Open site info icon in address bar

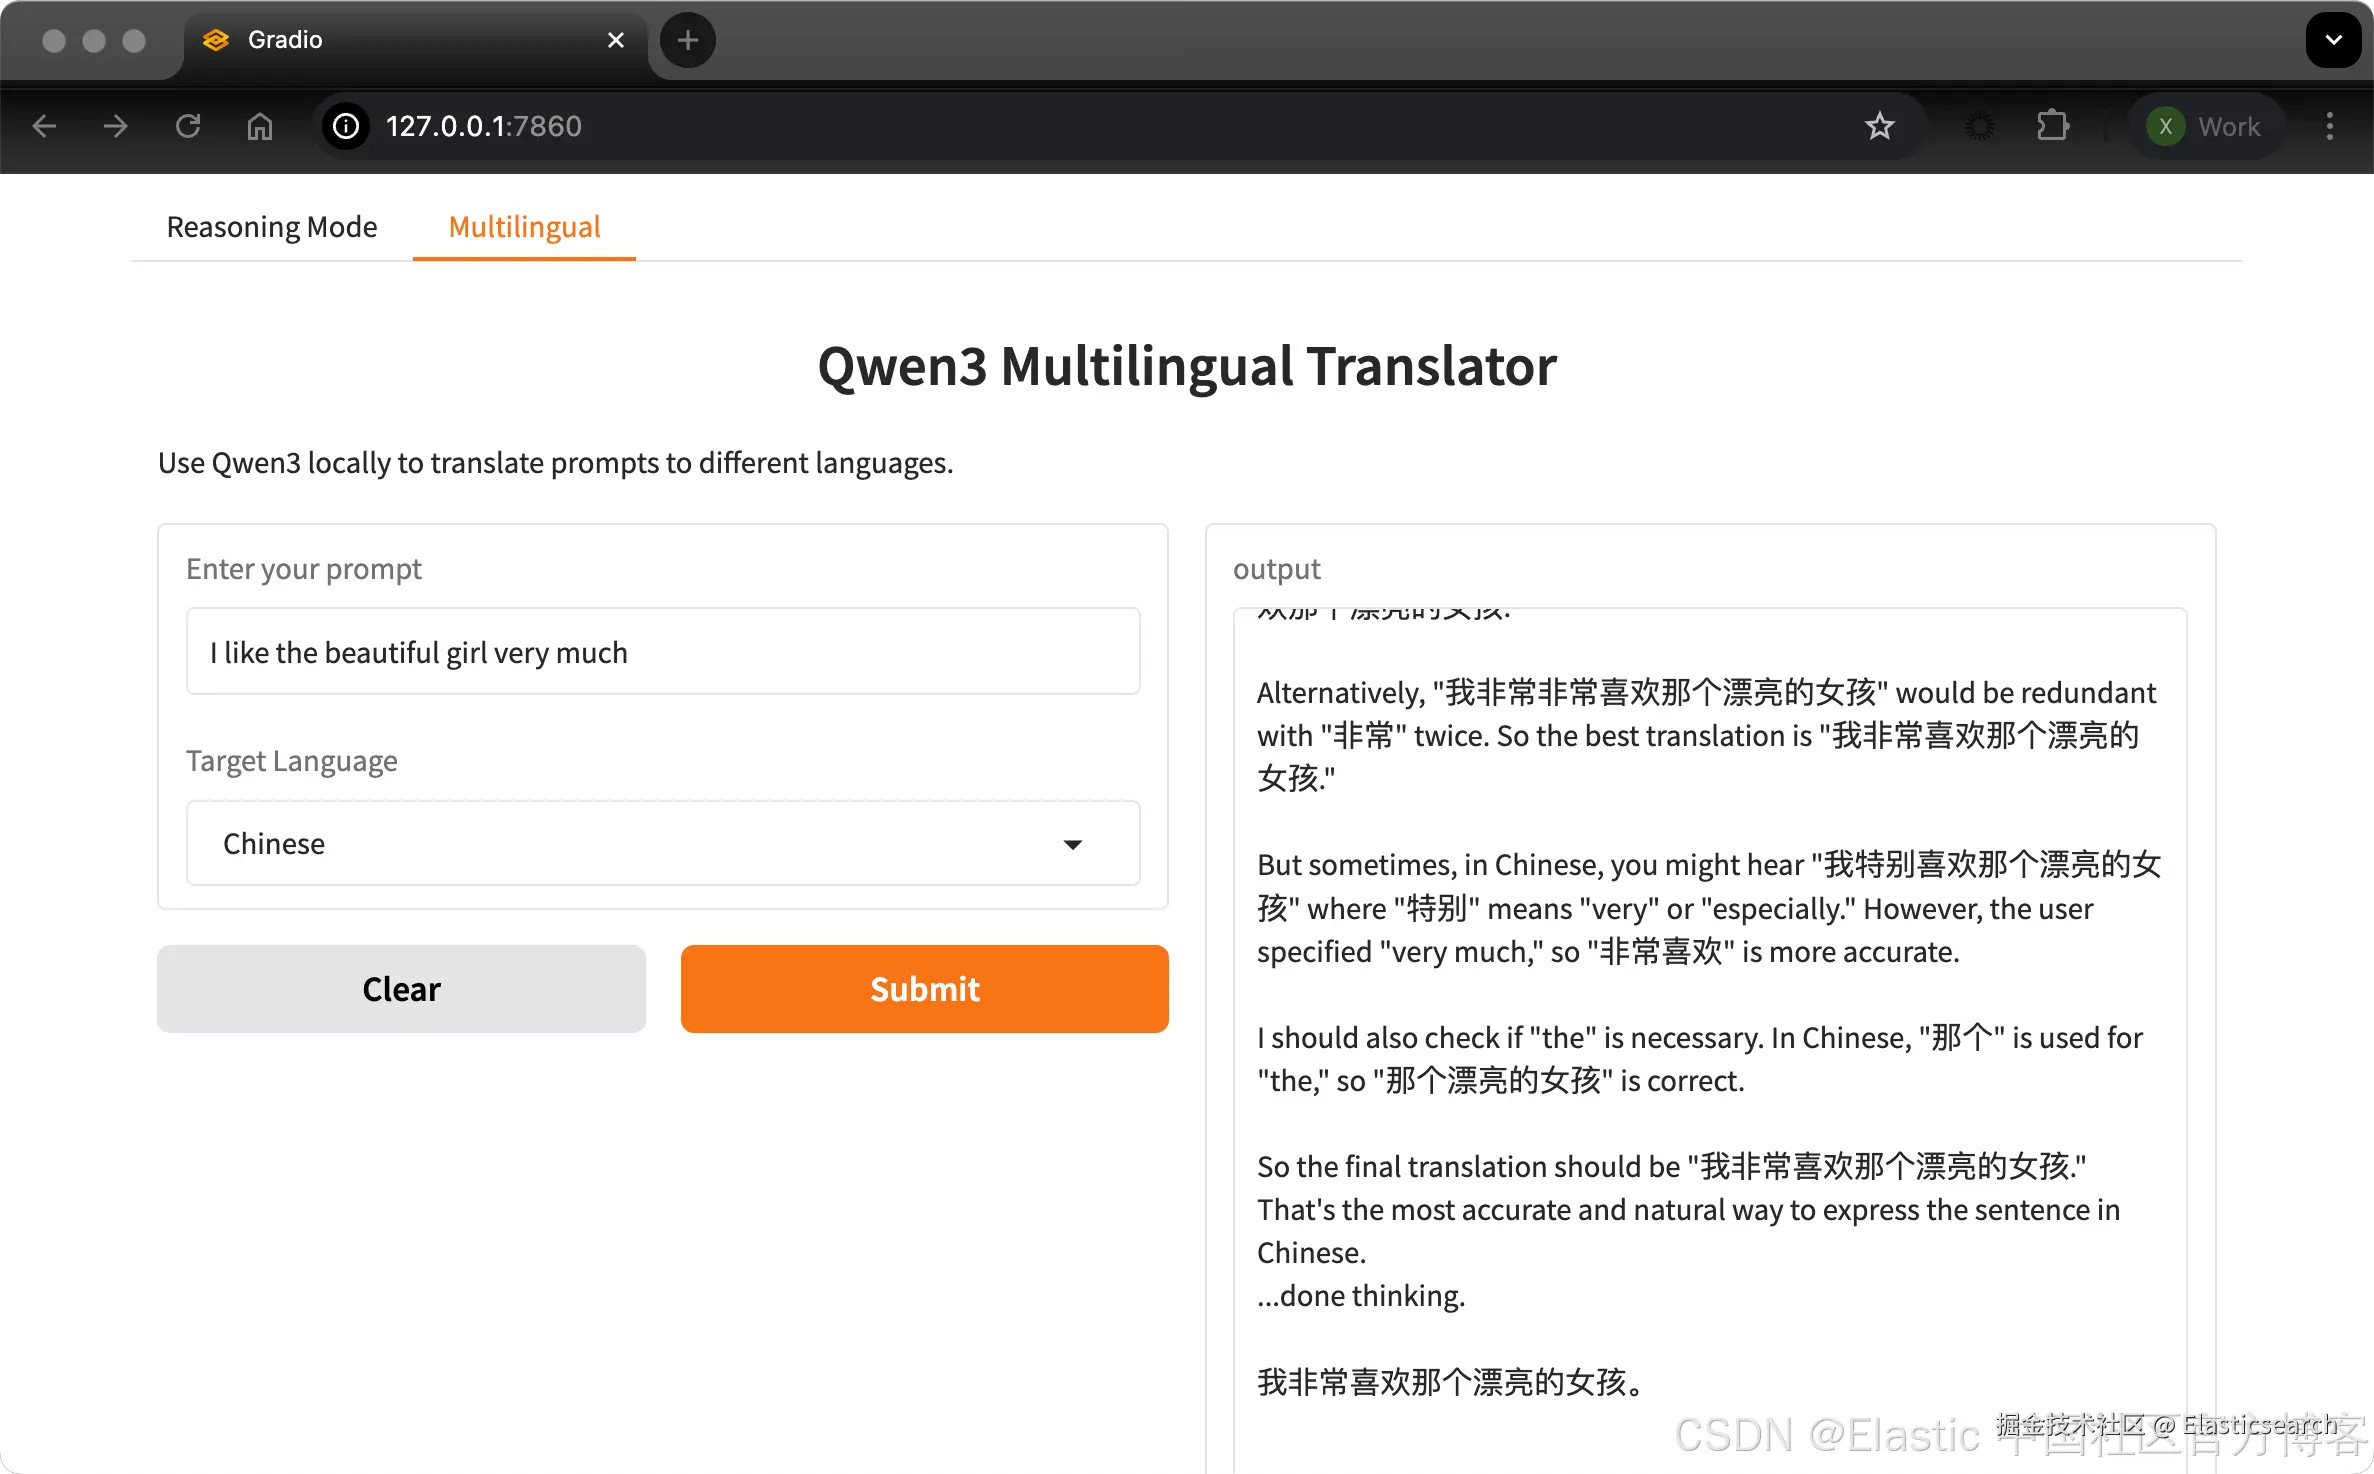(346, 126)
